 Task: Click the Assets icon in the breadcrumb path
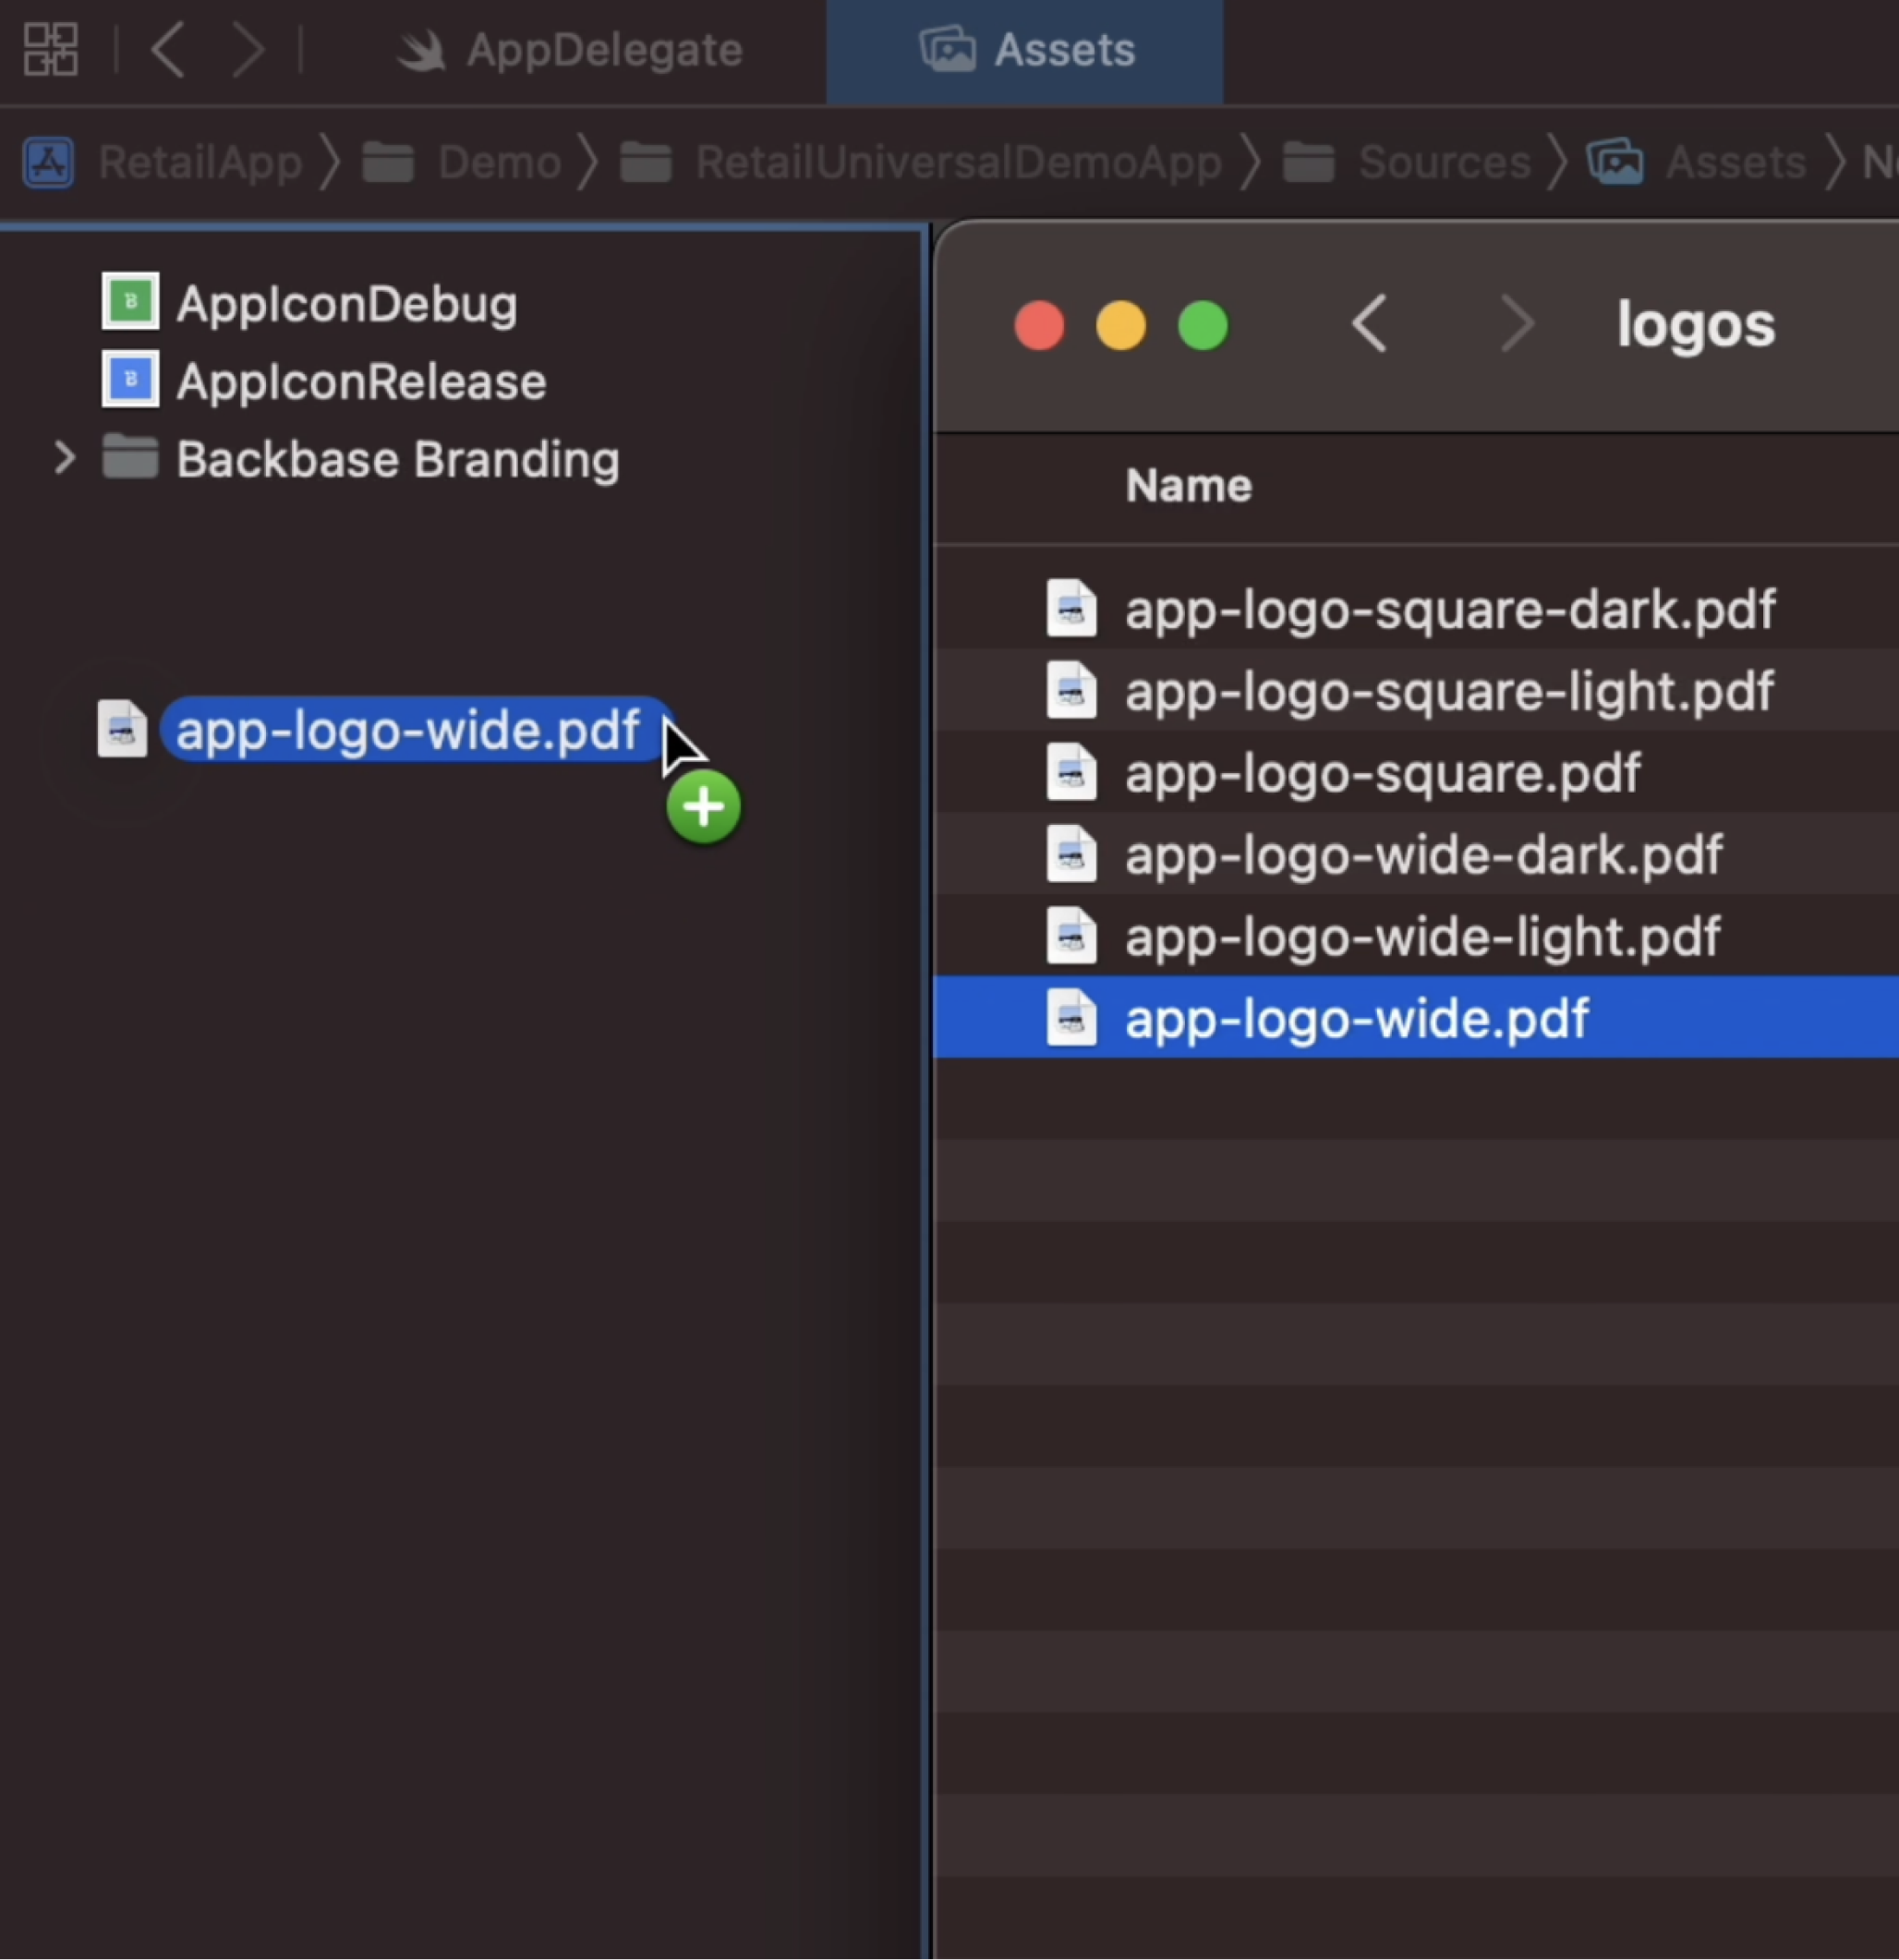[1617, 162]
